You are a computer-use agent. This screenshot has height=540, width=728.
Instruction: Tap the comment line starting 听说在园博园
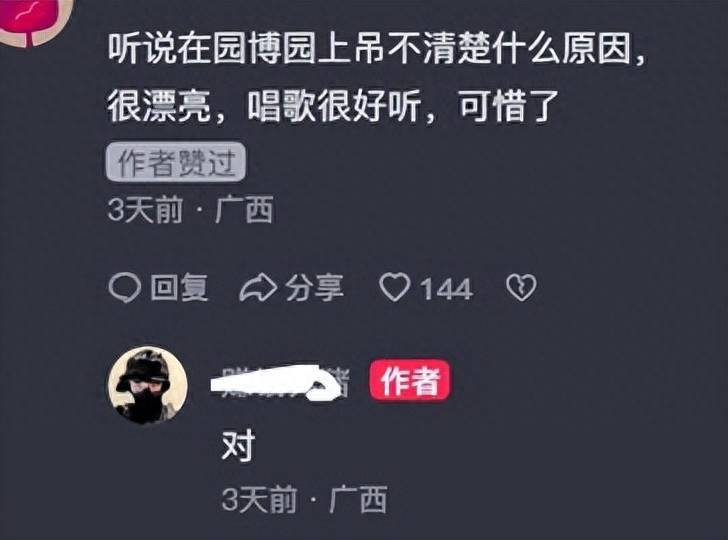[377, 48]
